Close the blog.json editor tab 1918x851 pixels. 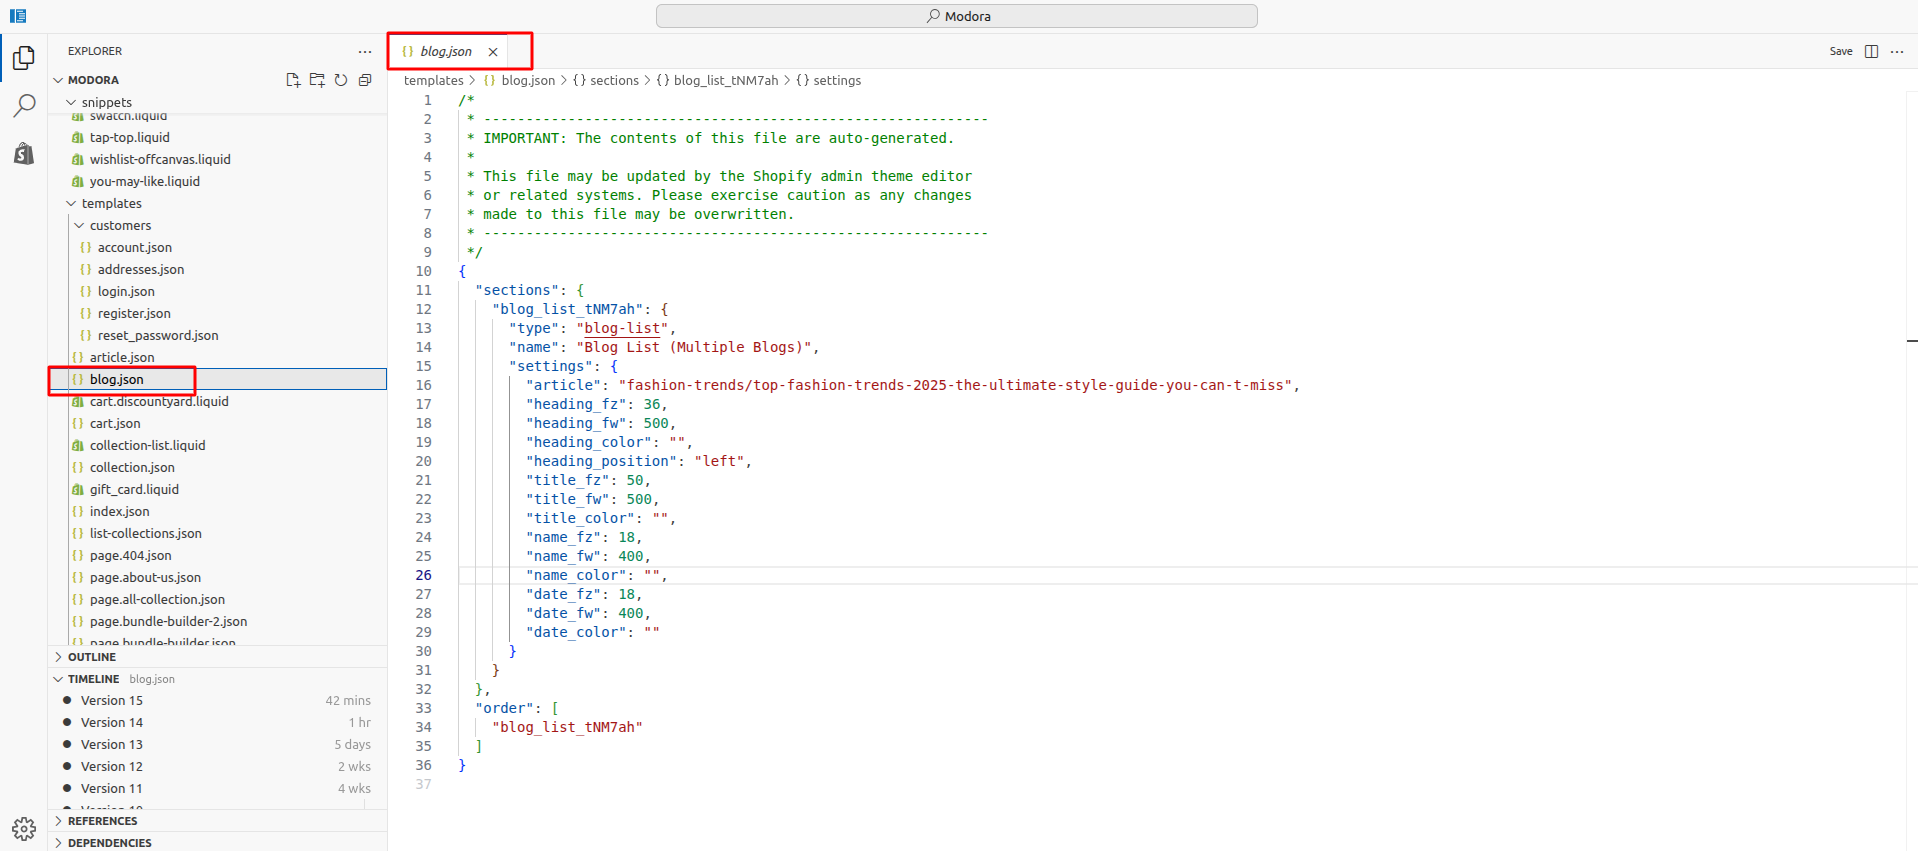[493, 52]
